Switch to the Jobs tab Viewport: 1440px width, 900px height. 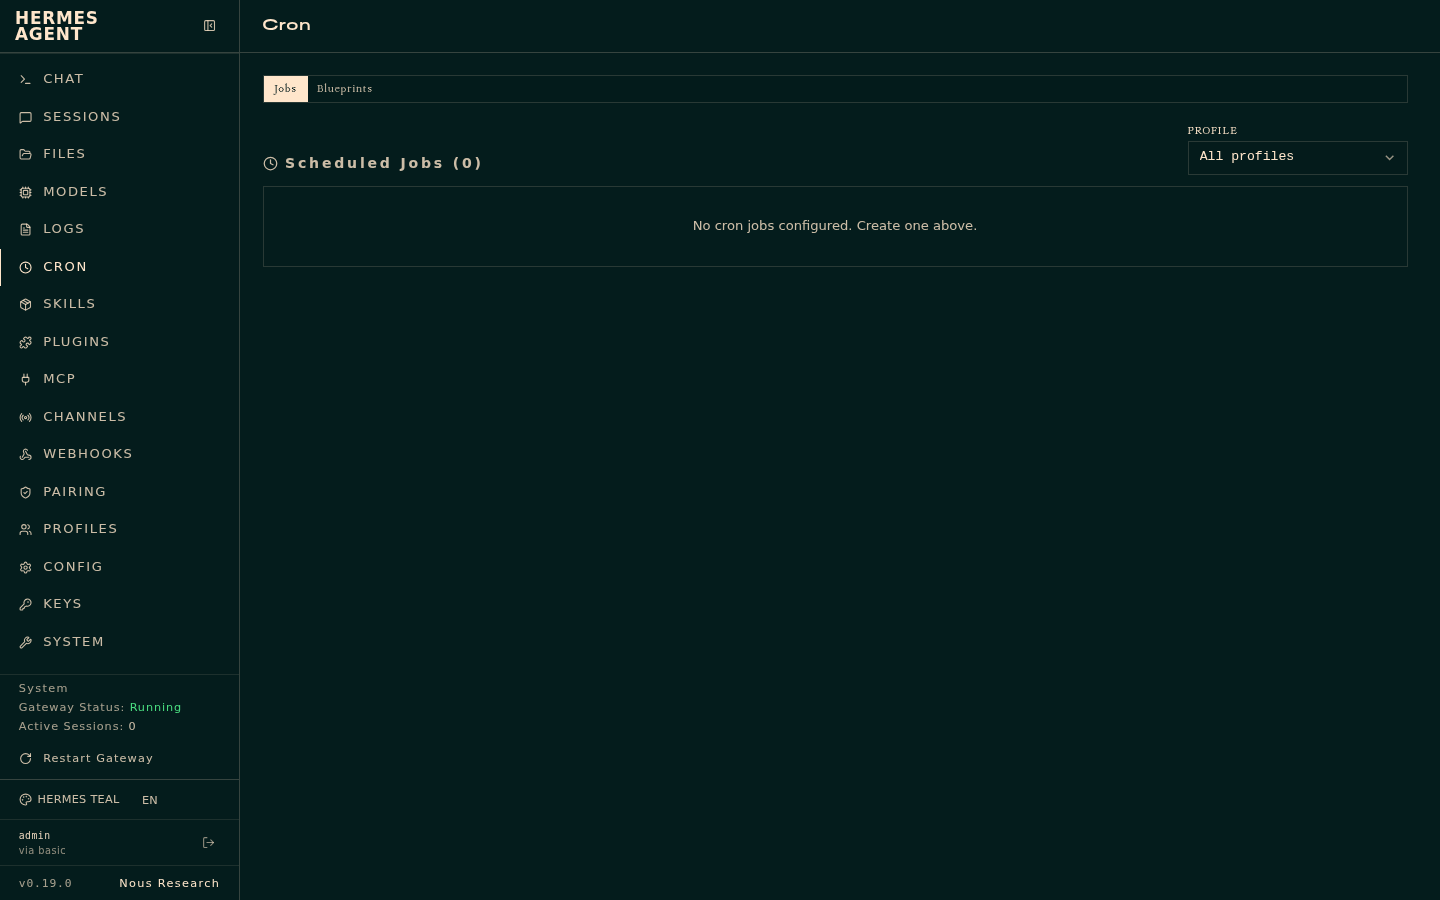(x=285, y=89)
